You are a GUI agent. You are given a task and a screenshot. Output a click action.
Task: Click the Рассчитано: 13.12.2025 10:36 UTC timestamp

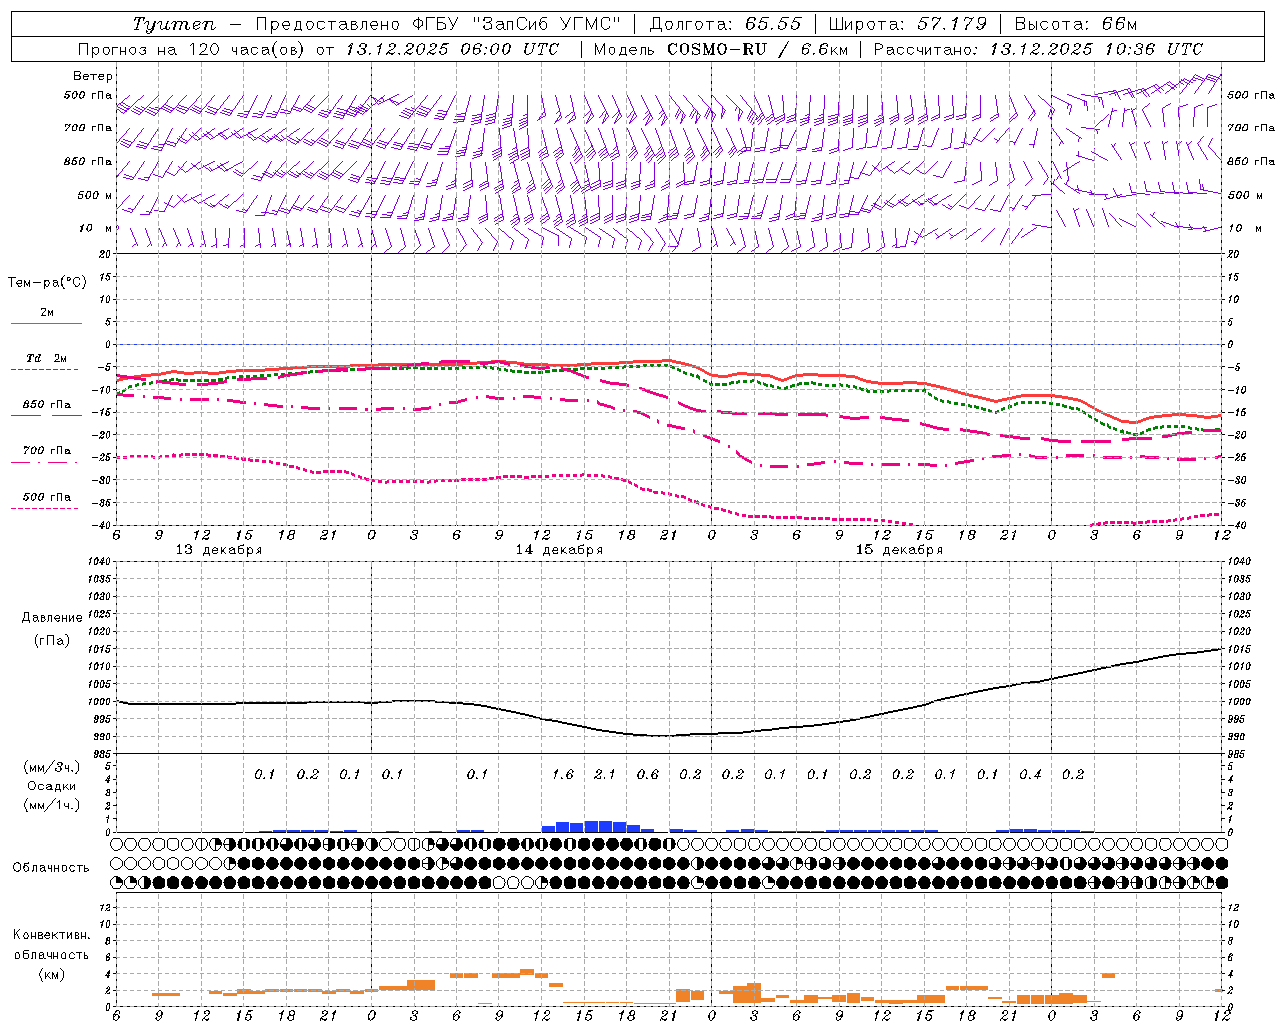[1038, 49]
